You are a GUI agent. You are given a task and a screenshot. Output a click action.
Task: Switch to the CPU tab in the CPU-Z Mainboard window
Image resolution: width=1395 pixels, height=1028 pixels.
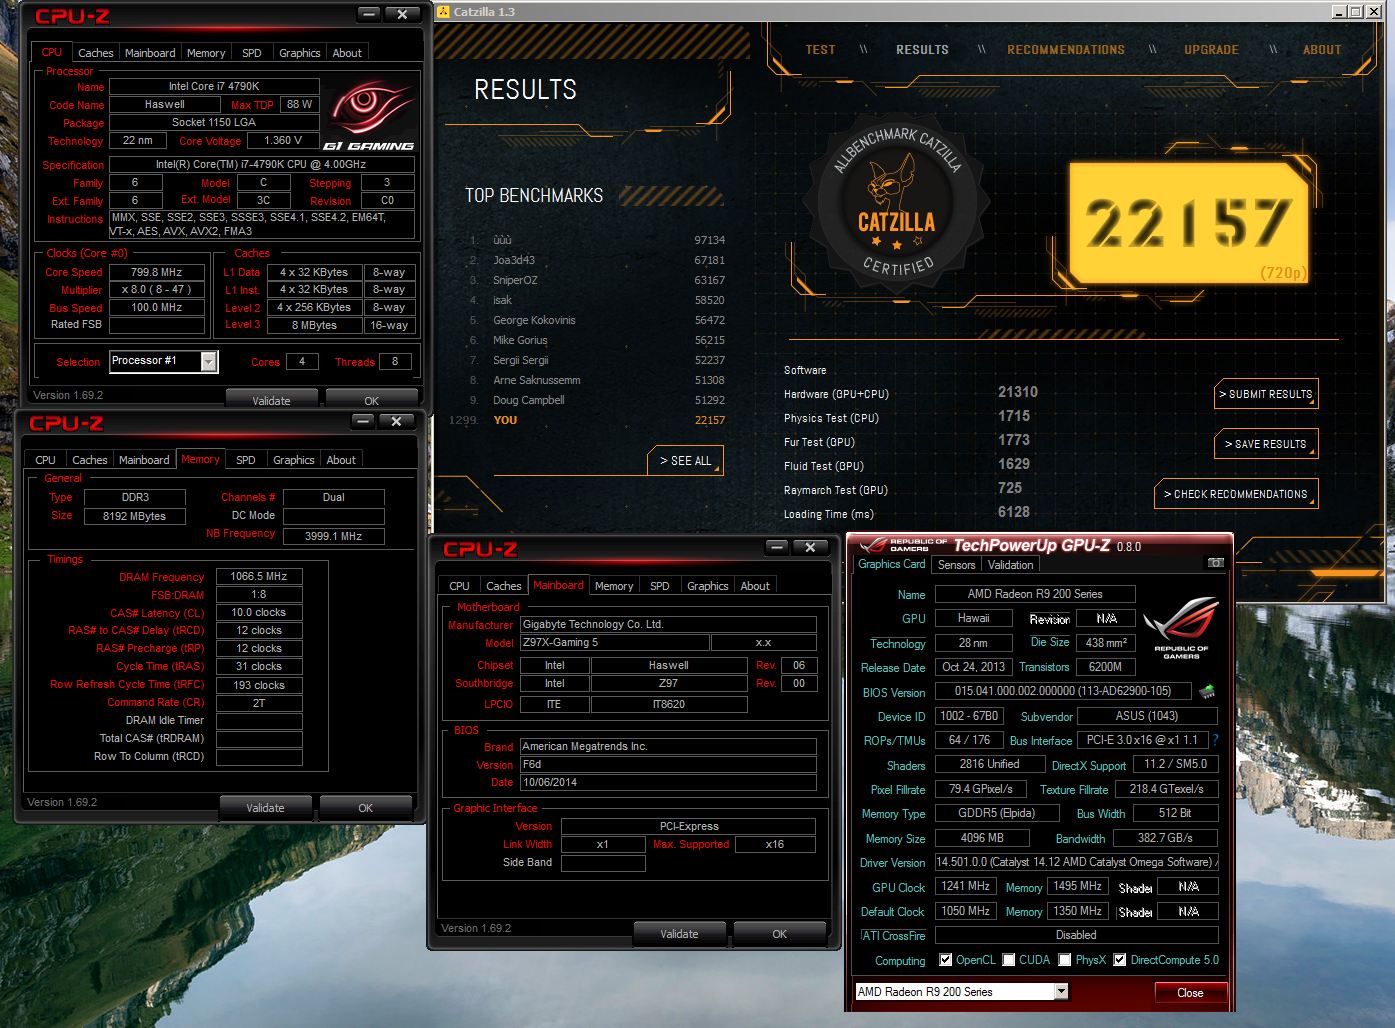(459, 586)
